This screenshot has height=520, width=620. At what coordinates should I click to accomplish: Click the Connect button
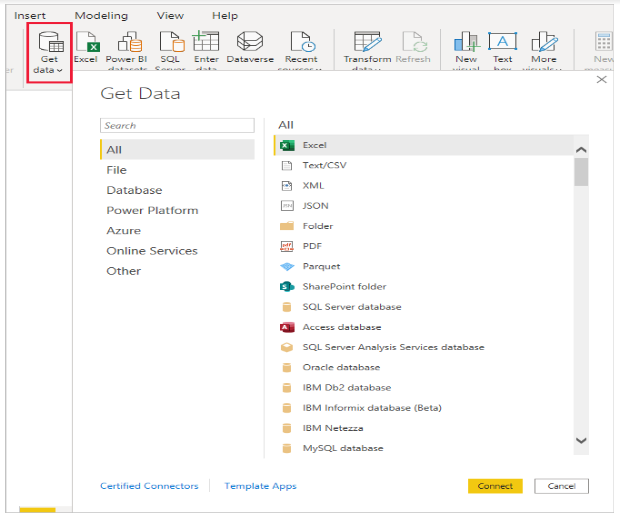(x=495, y=486)
